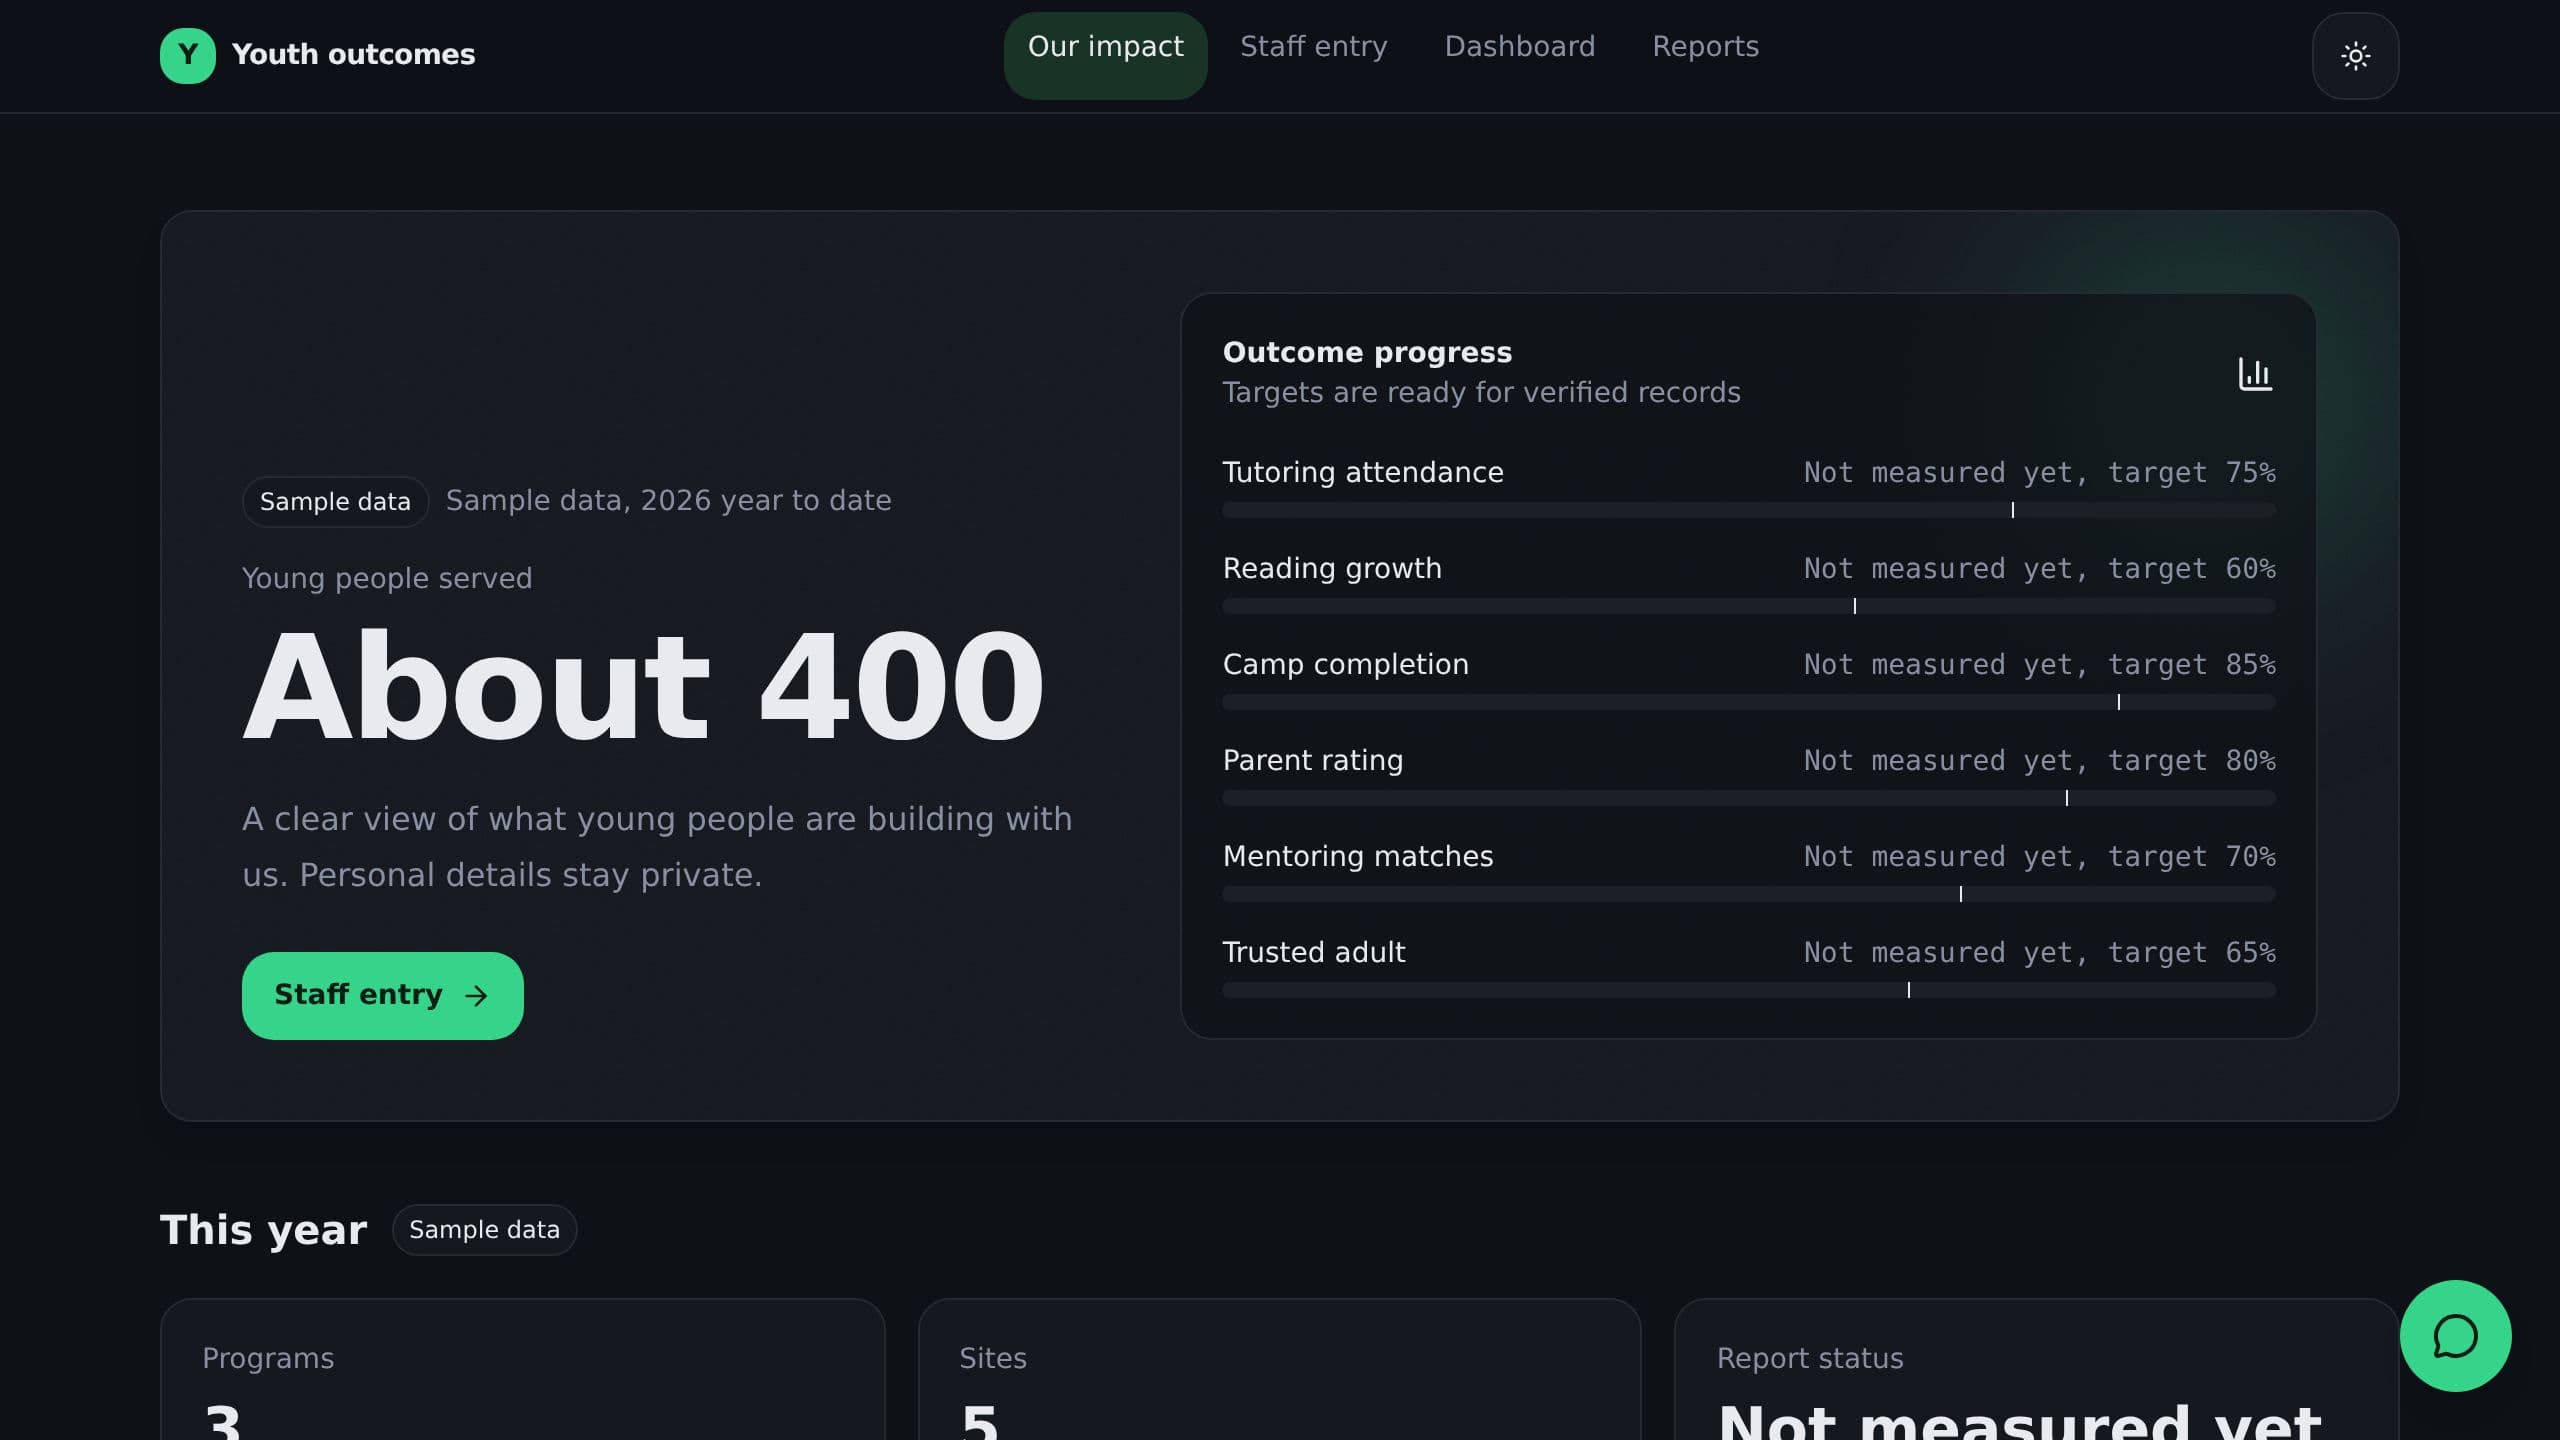Click 'Not measured yet, target 65%' text
The width and height of the screenshot is (2560, 1440).
[2039, 952]
